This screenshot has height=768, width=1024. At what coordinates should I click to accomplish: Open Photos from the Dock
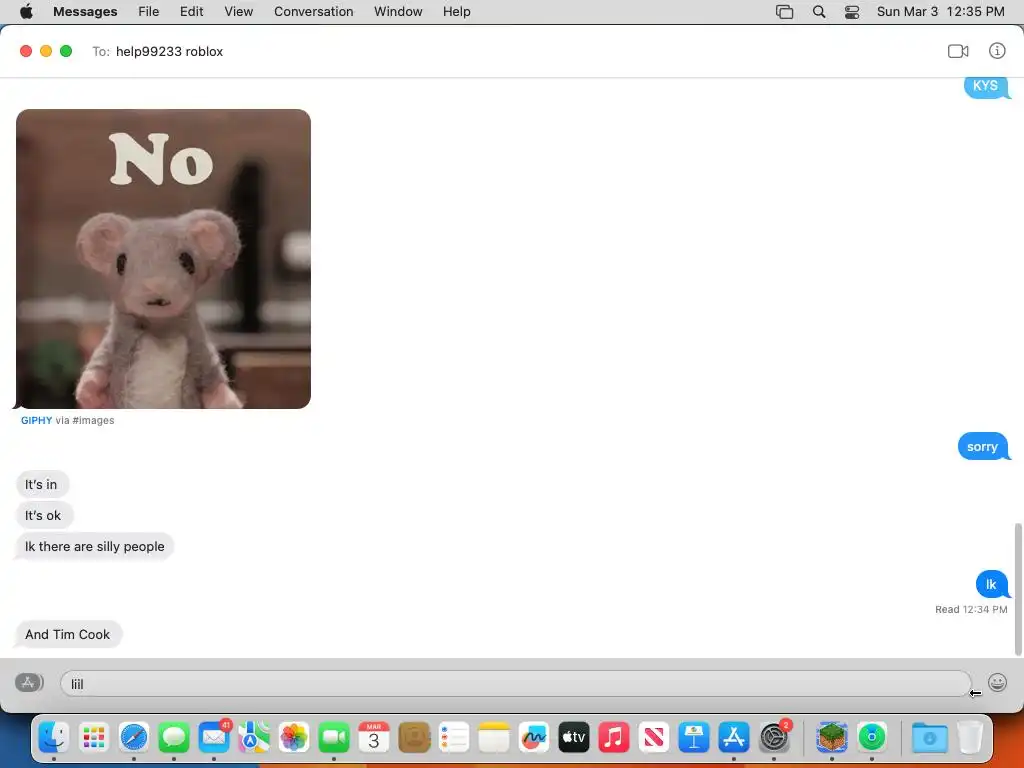pos(294,737)
